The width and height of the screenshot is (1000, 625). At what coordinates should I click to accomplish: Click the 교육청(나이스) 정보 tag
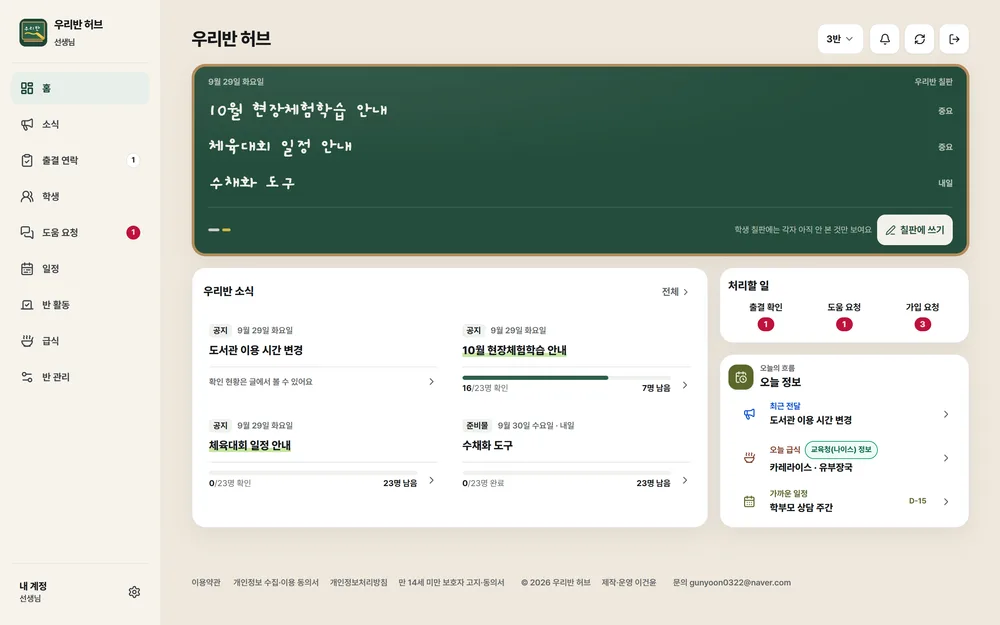841,450
